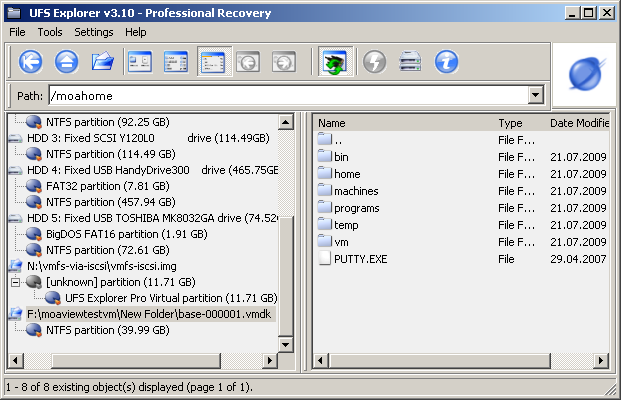
Task: Open the Settings menu
Action: click(x=94, y=32)
